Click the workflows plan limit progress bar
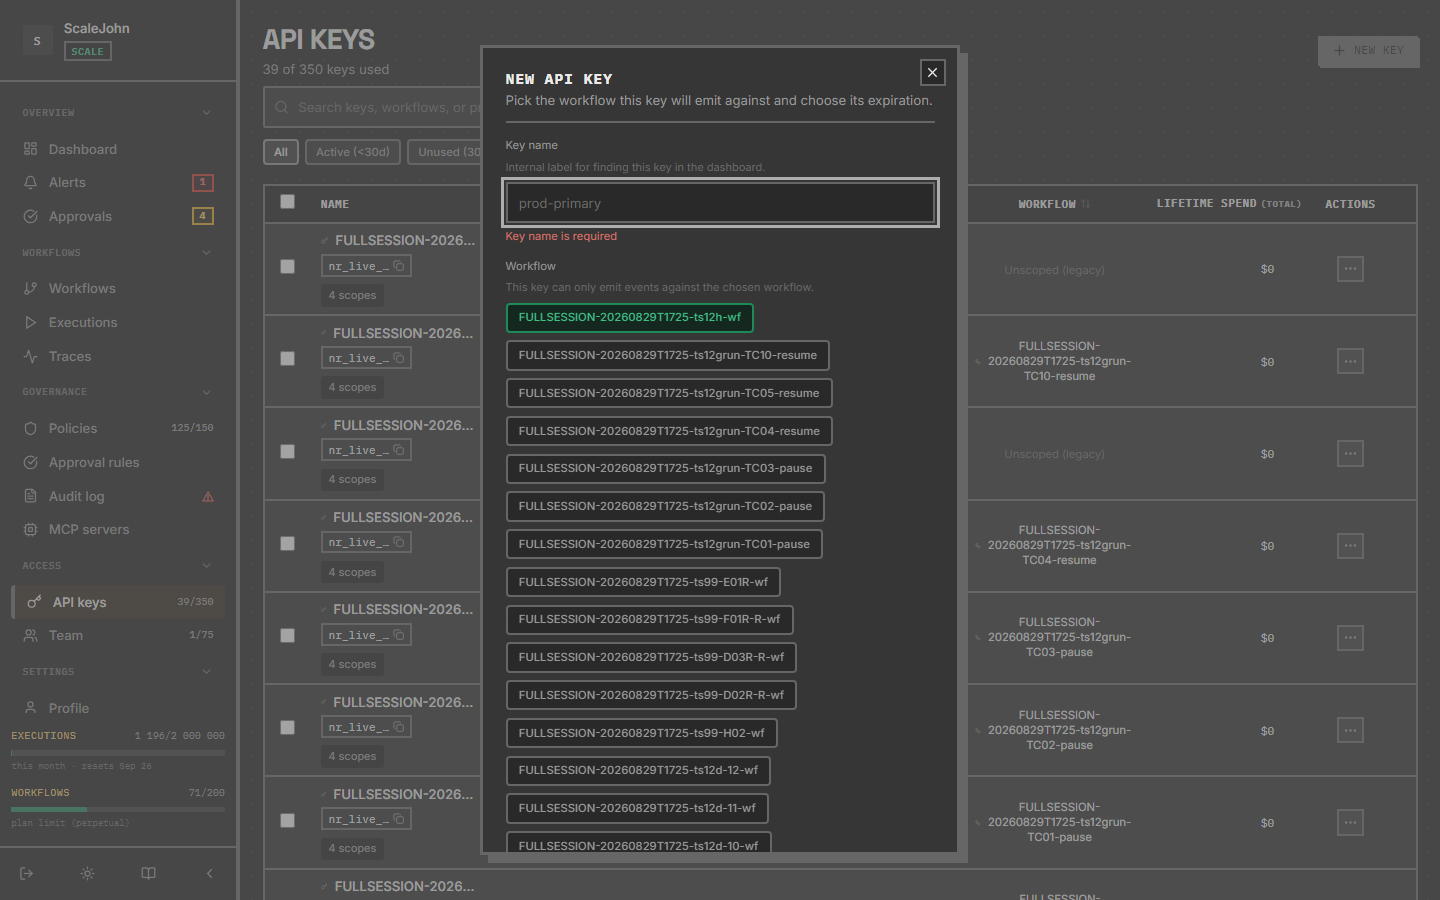The image size is (1440, 900). [x=118, y=809]
